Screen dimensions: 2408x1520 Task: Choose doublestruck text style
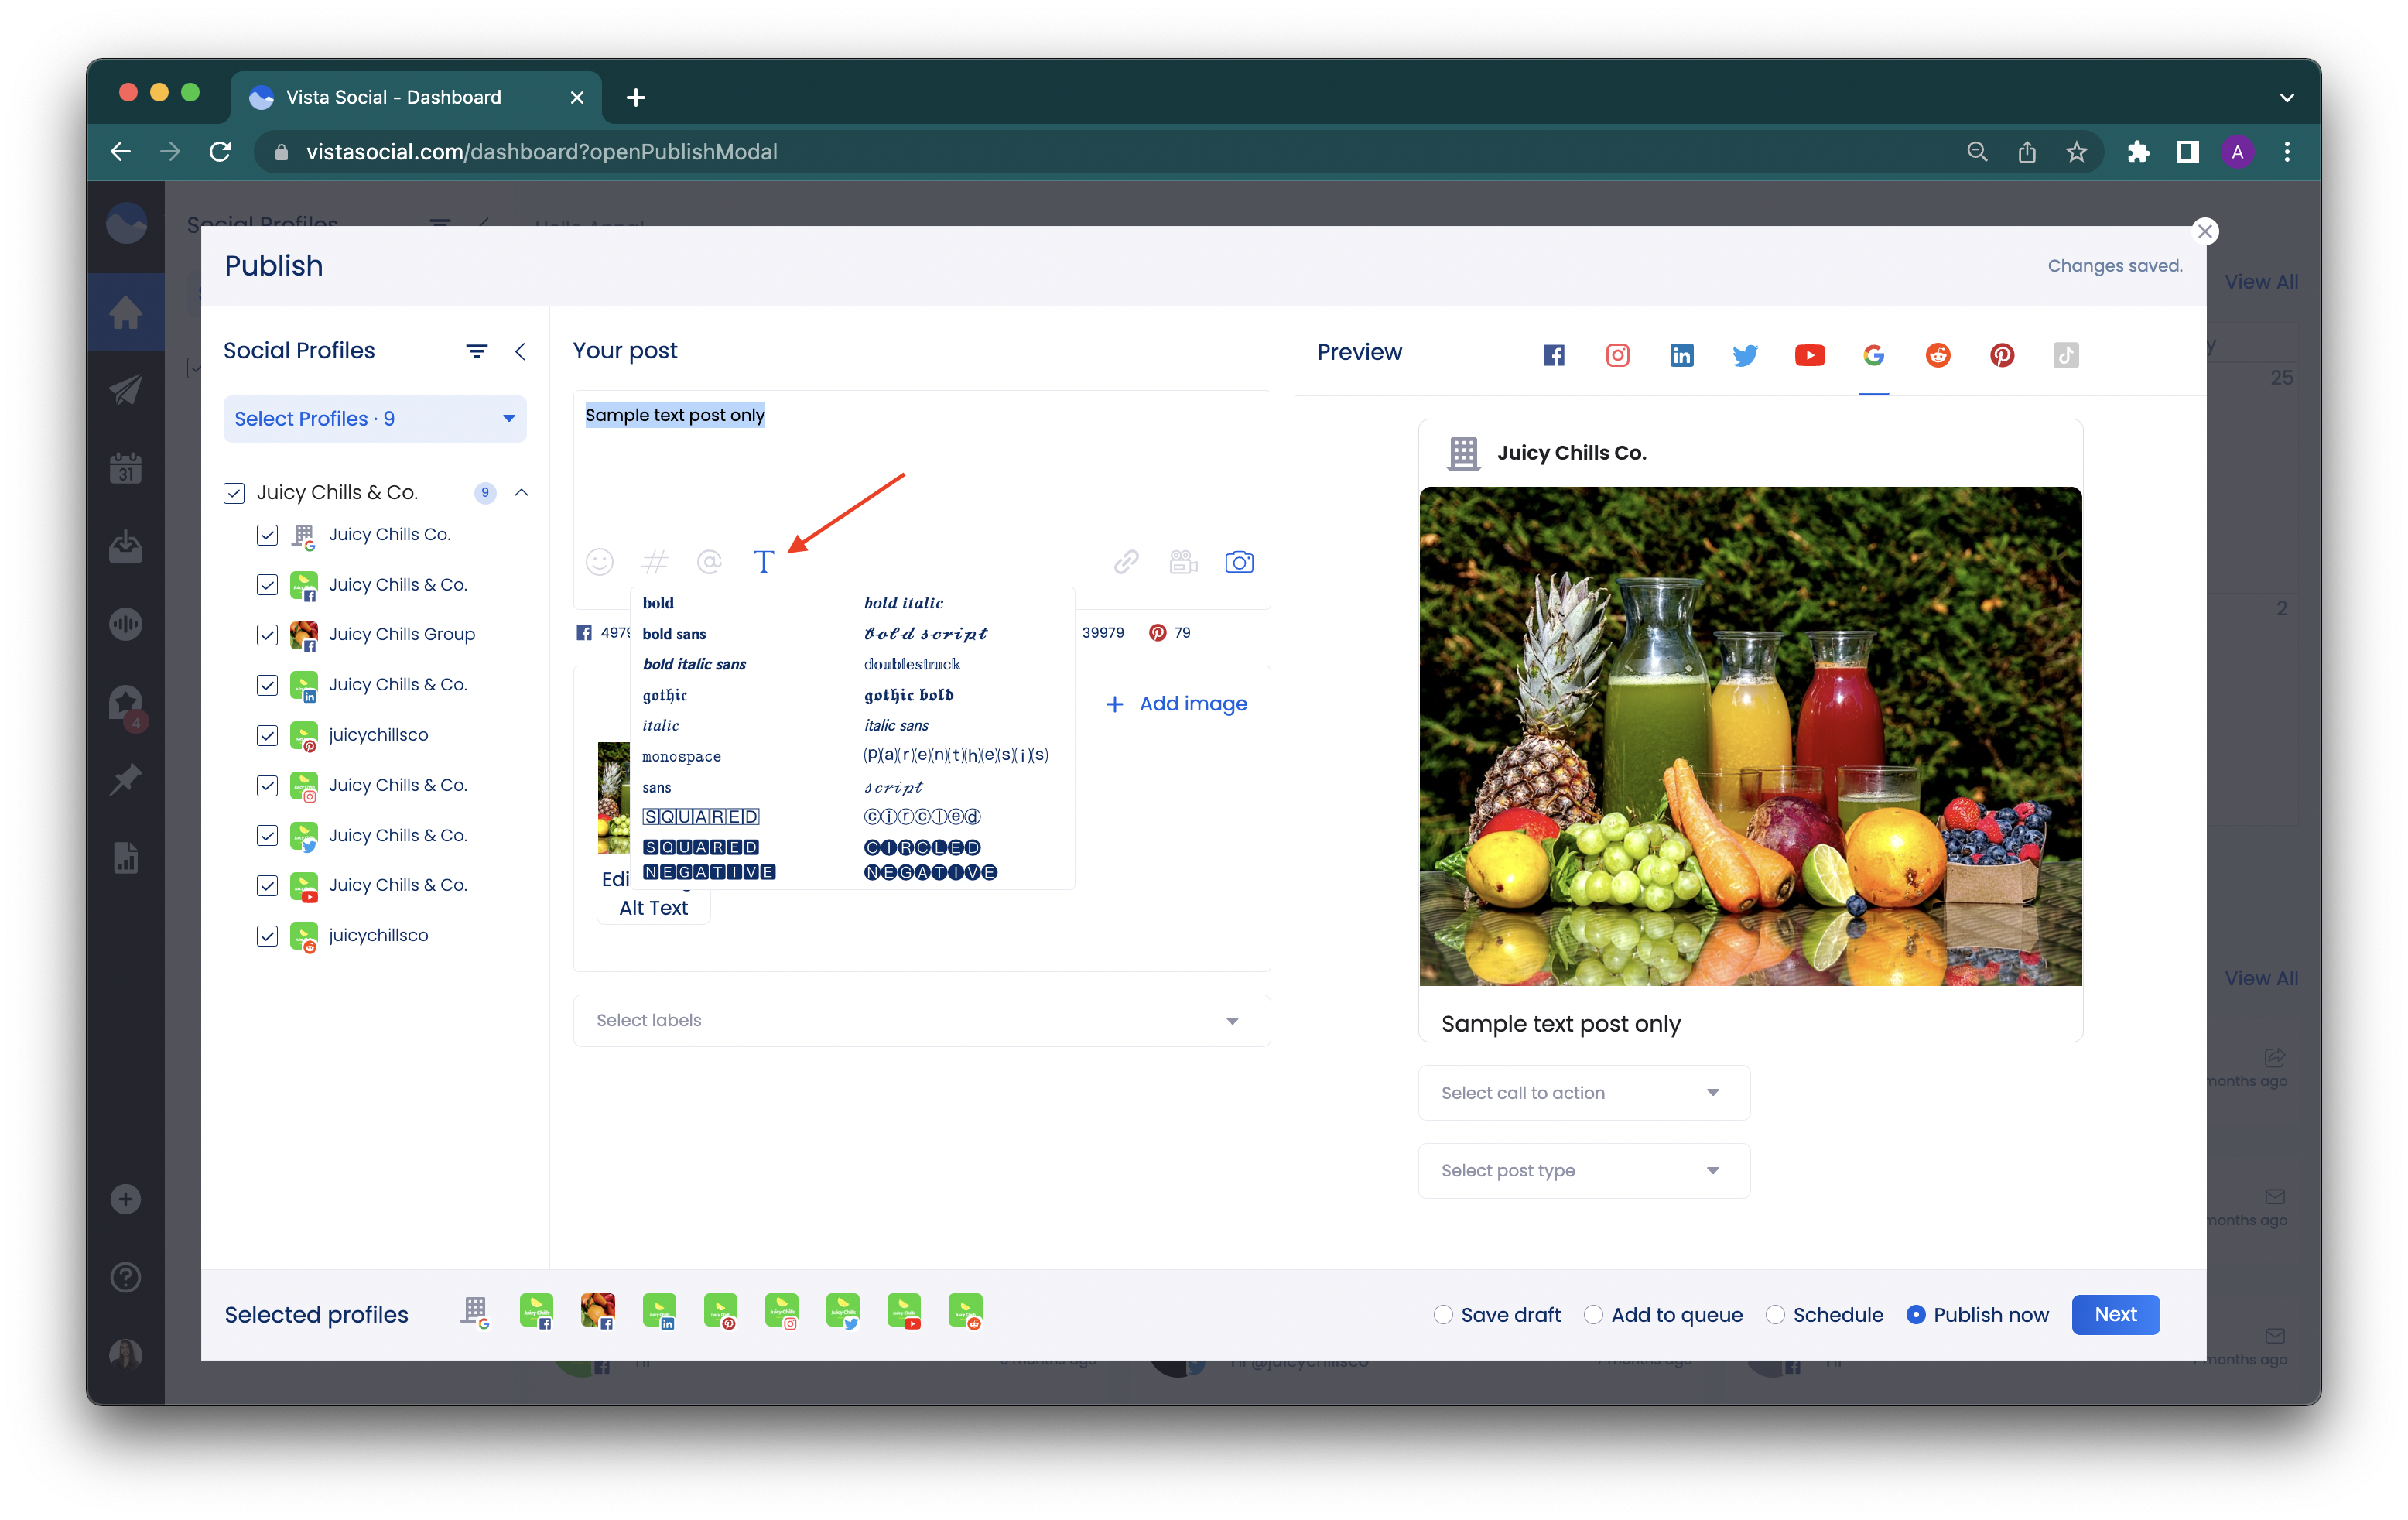pyautogui.click(x=911, y=664)
